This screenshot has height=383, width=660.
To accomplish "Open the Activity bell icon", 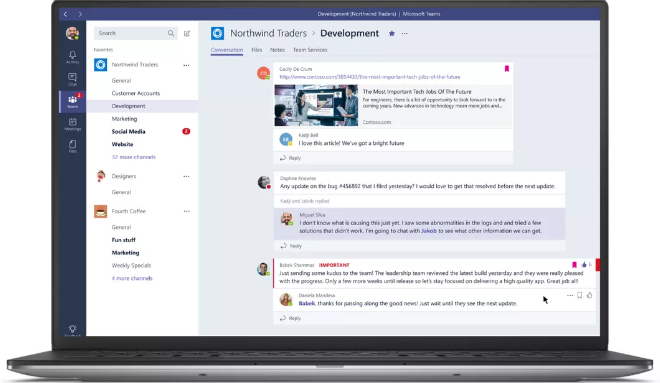I will click(x=72, y=57).
